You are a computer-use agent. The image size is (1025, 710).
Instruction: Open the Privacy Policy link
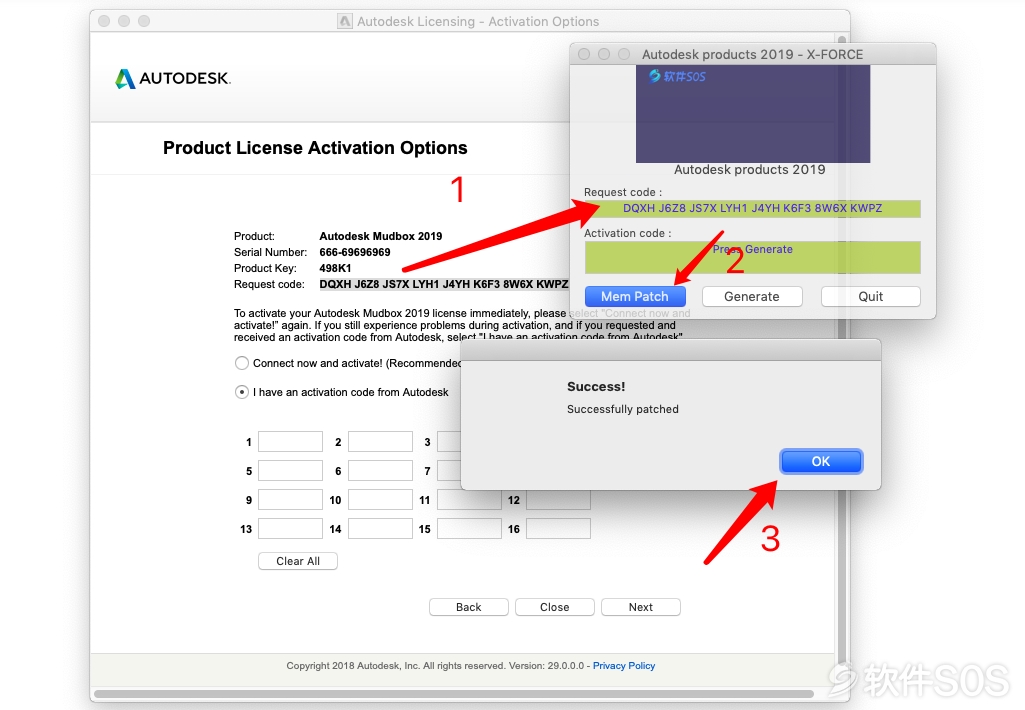pyautogui.click(x=624, y=666)
